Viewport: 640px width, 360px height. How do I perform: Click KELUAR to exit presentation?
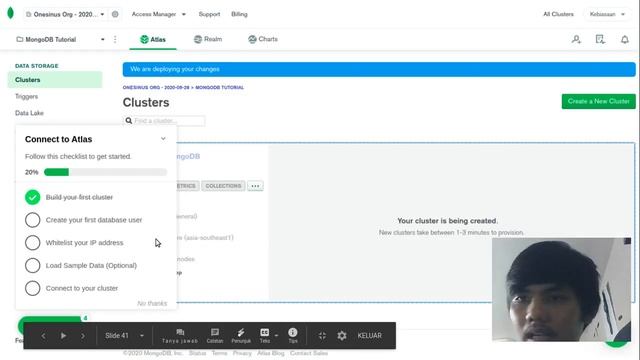coord(369,336)
